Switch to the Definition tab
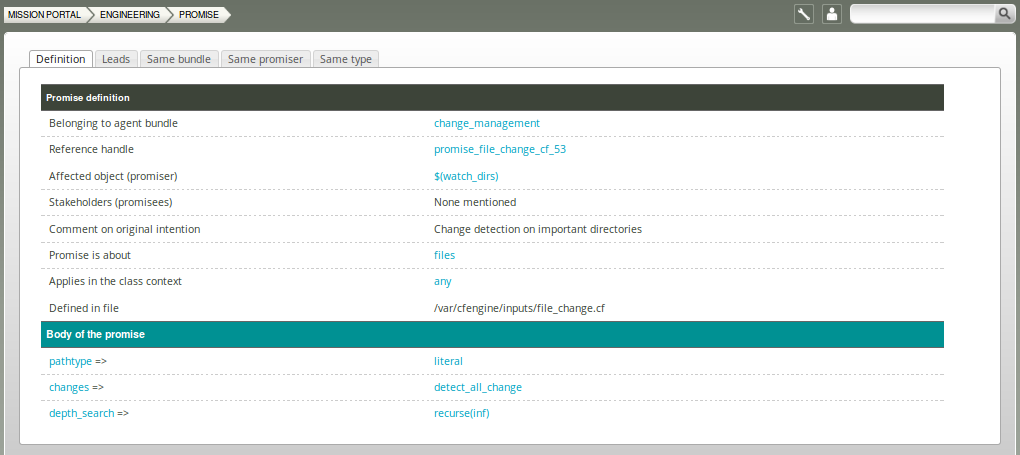This screenshot has width=1020, height=455. [61, 59]
